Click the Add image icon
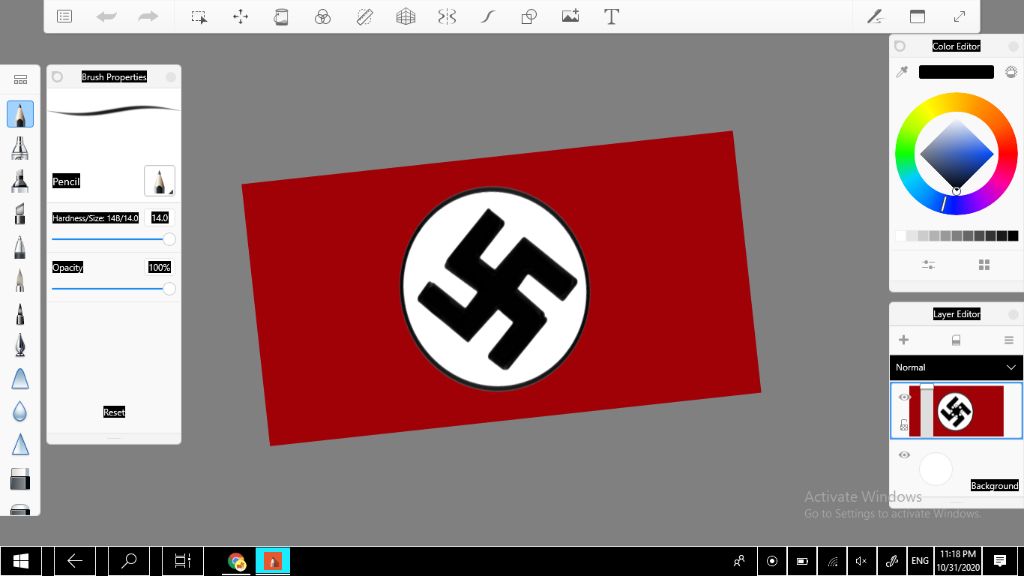This screenshot has width=1024, height=576. [570, 16]
